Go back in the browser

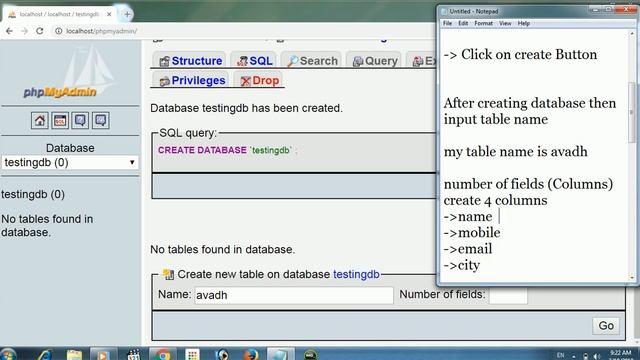pos(9,31)
